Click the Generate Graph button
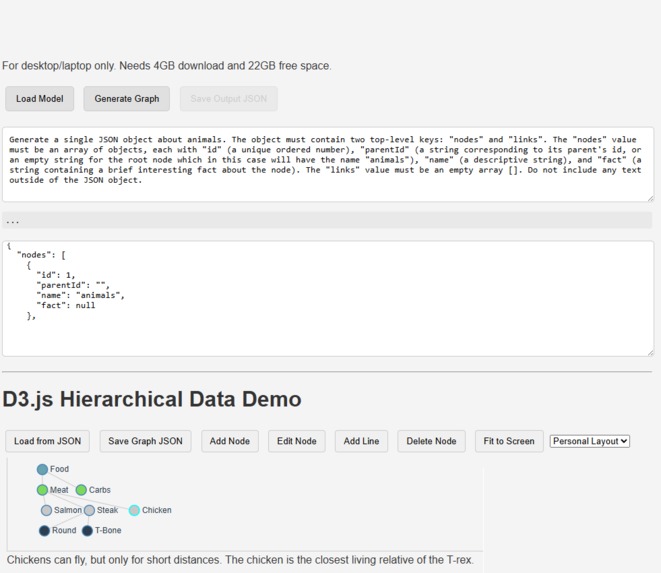The height and width of the screenshot is (573, 661). click(x=126, y=99)
